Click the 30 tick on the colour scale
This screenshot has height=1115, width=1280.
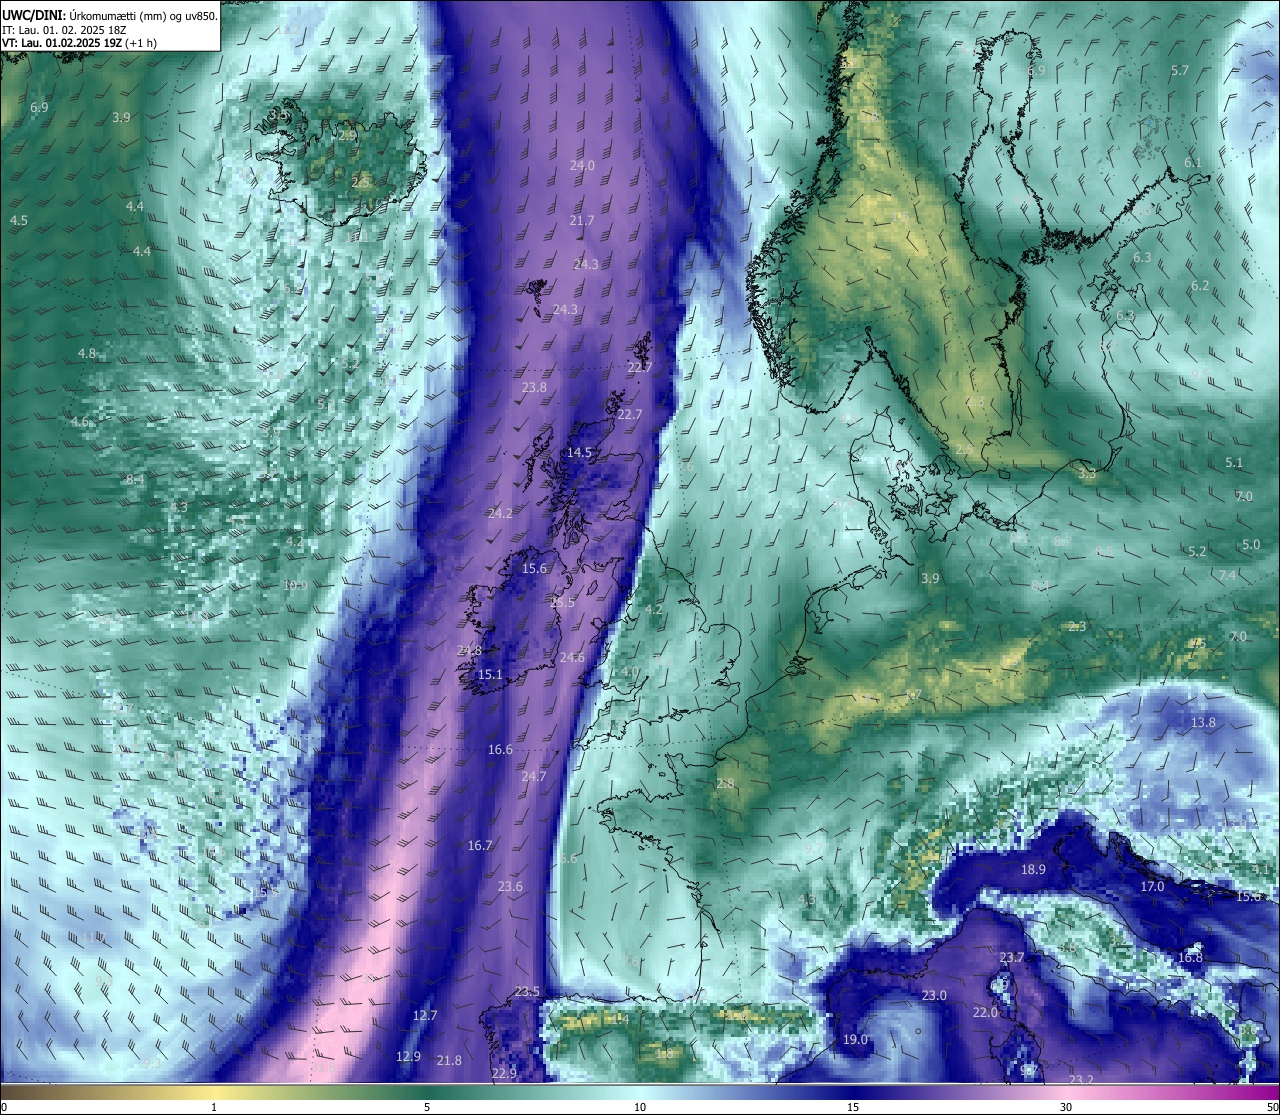(1066, 1107)
